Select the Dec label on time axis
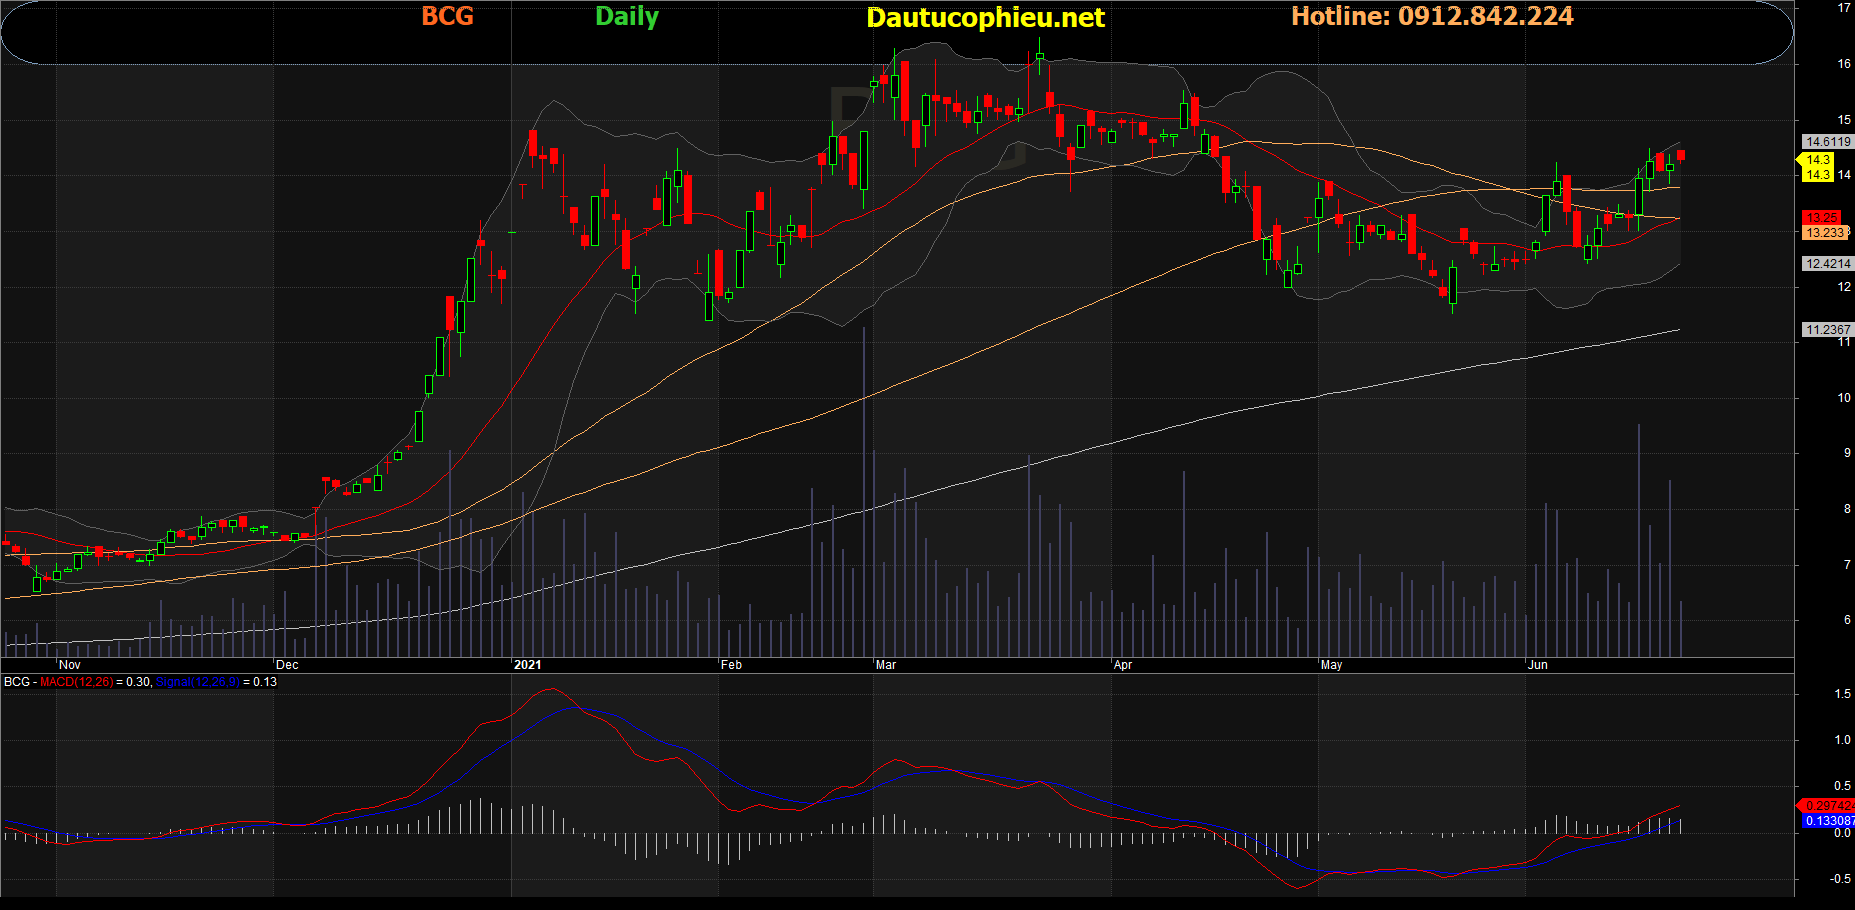Screen dimensions: 1855x910 tap(287, 665)
